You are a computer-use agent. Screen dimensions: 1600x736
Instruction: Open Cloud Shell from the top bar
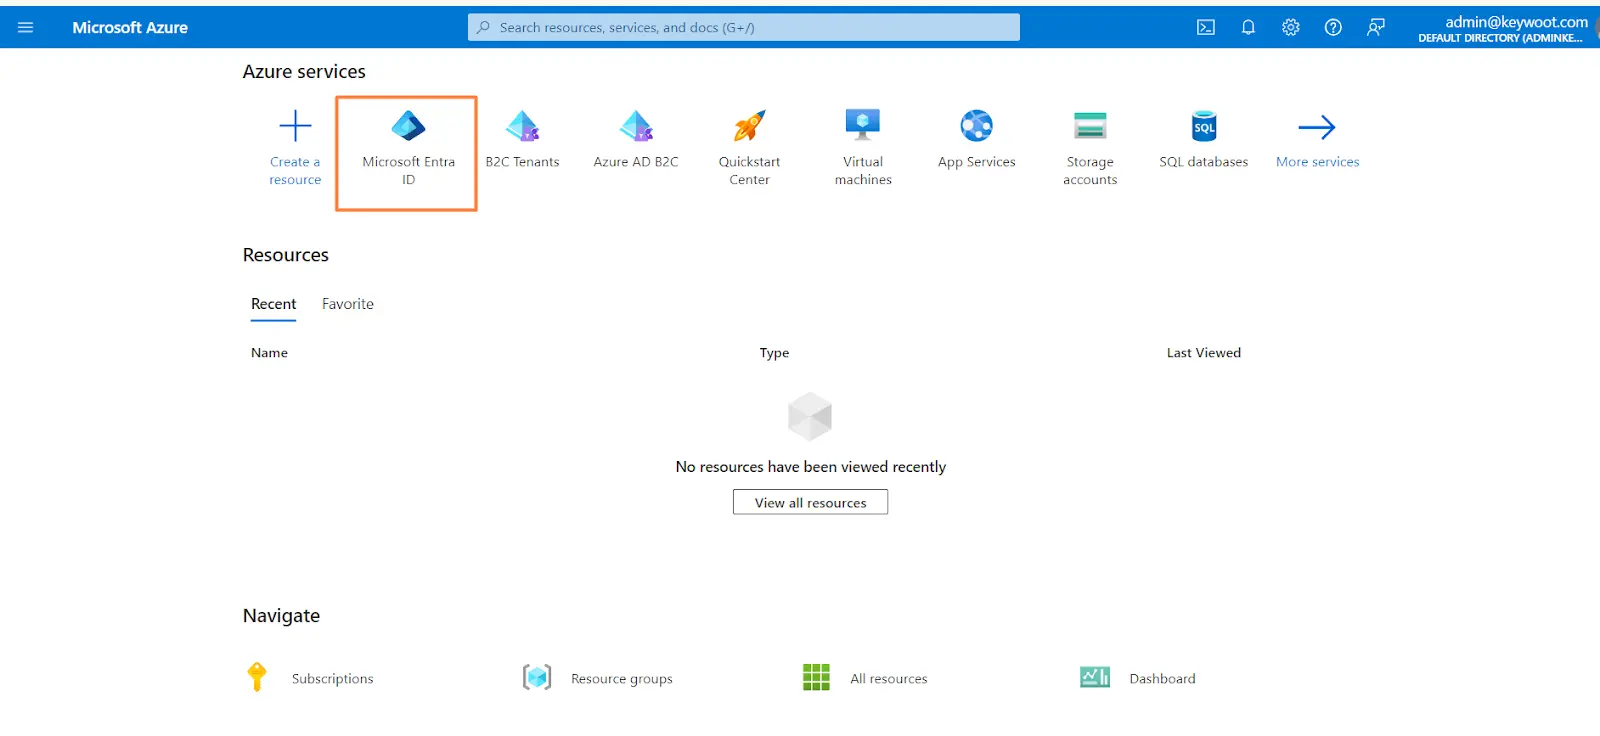click(1206, 27)
